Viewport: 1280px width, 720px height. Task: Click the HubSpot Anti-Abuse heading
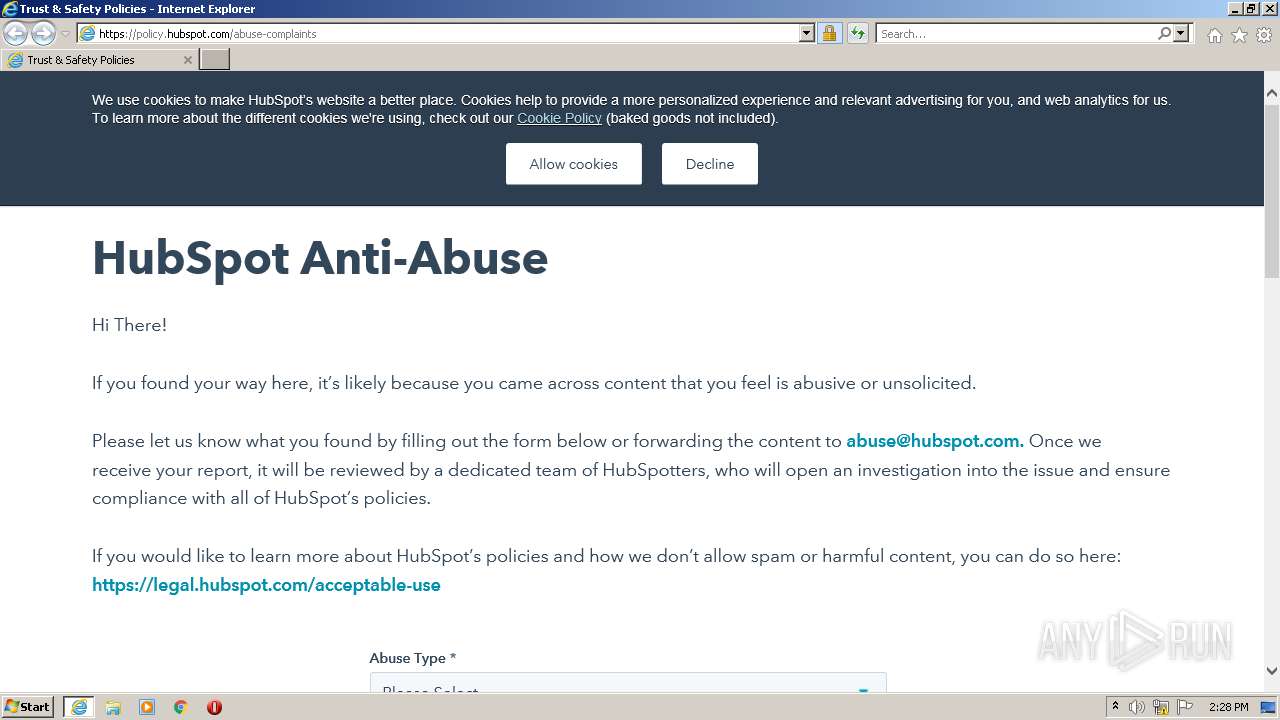[x=320, y=258]
